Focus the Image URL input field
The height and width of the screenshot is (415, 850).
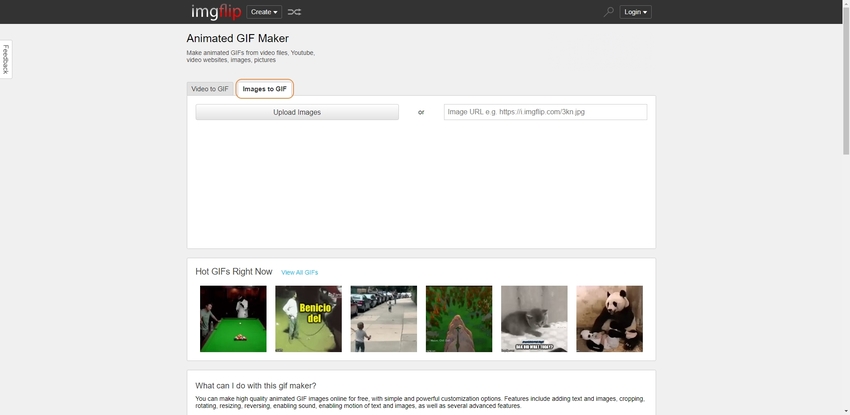[545, 112]
